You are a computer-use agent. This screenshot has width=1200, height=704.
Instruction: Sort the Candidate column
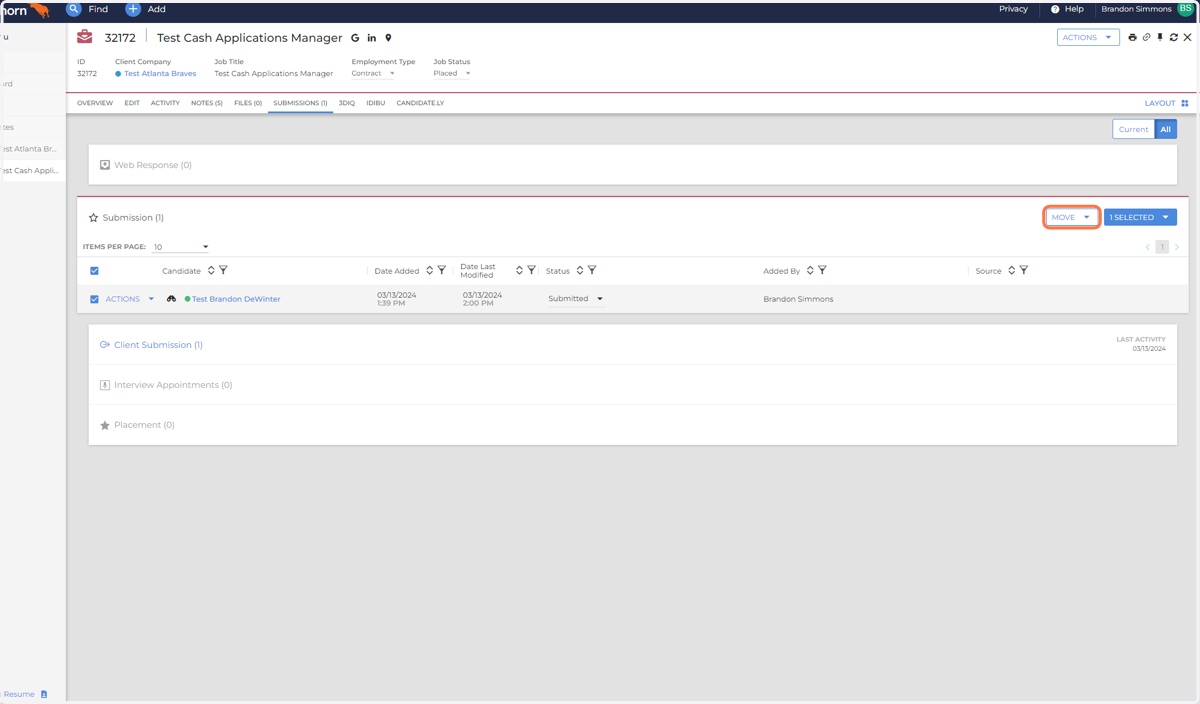tap(211, 270)
